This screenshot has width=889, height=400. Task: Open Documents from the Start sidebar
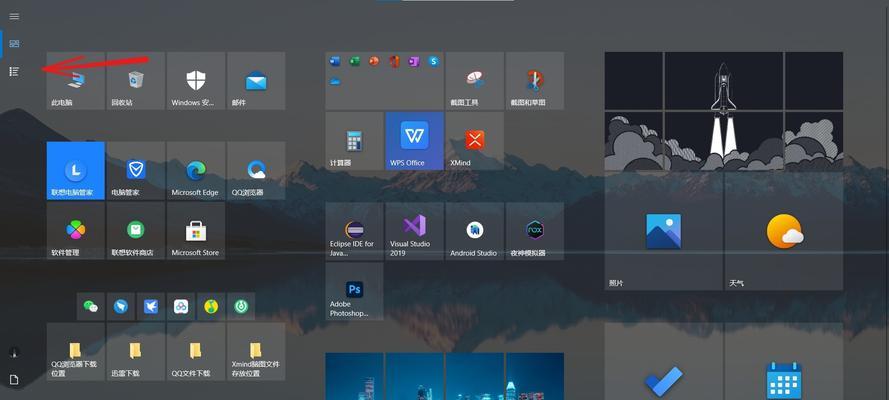[x=14, y=380]
